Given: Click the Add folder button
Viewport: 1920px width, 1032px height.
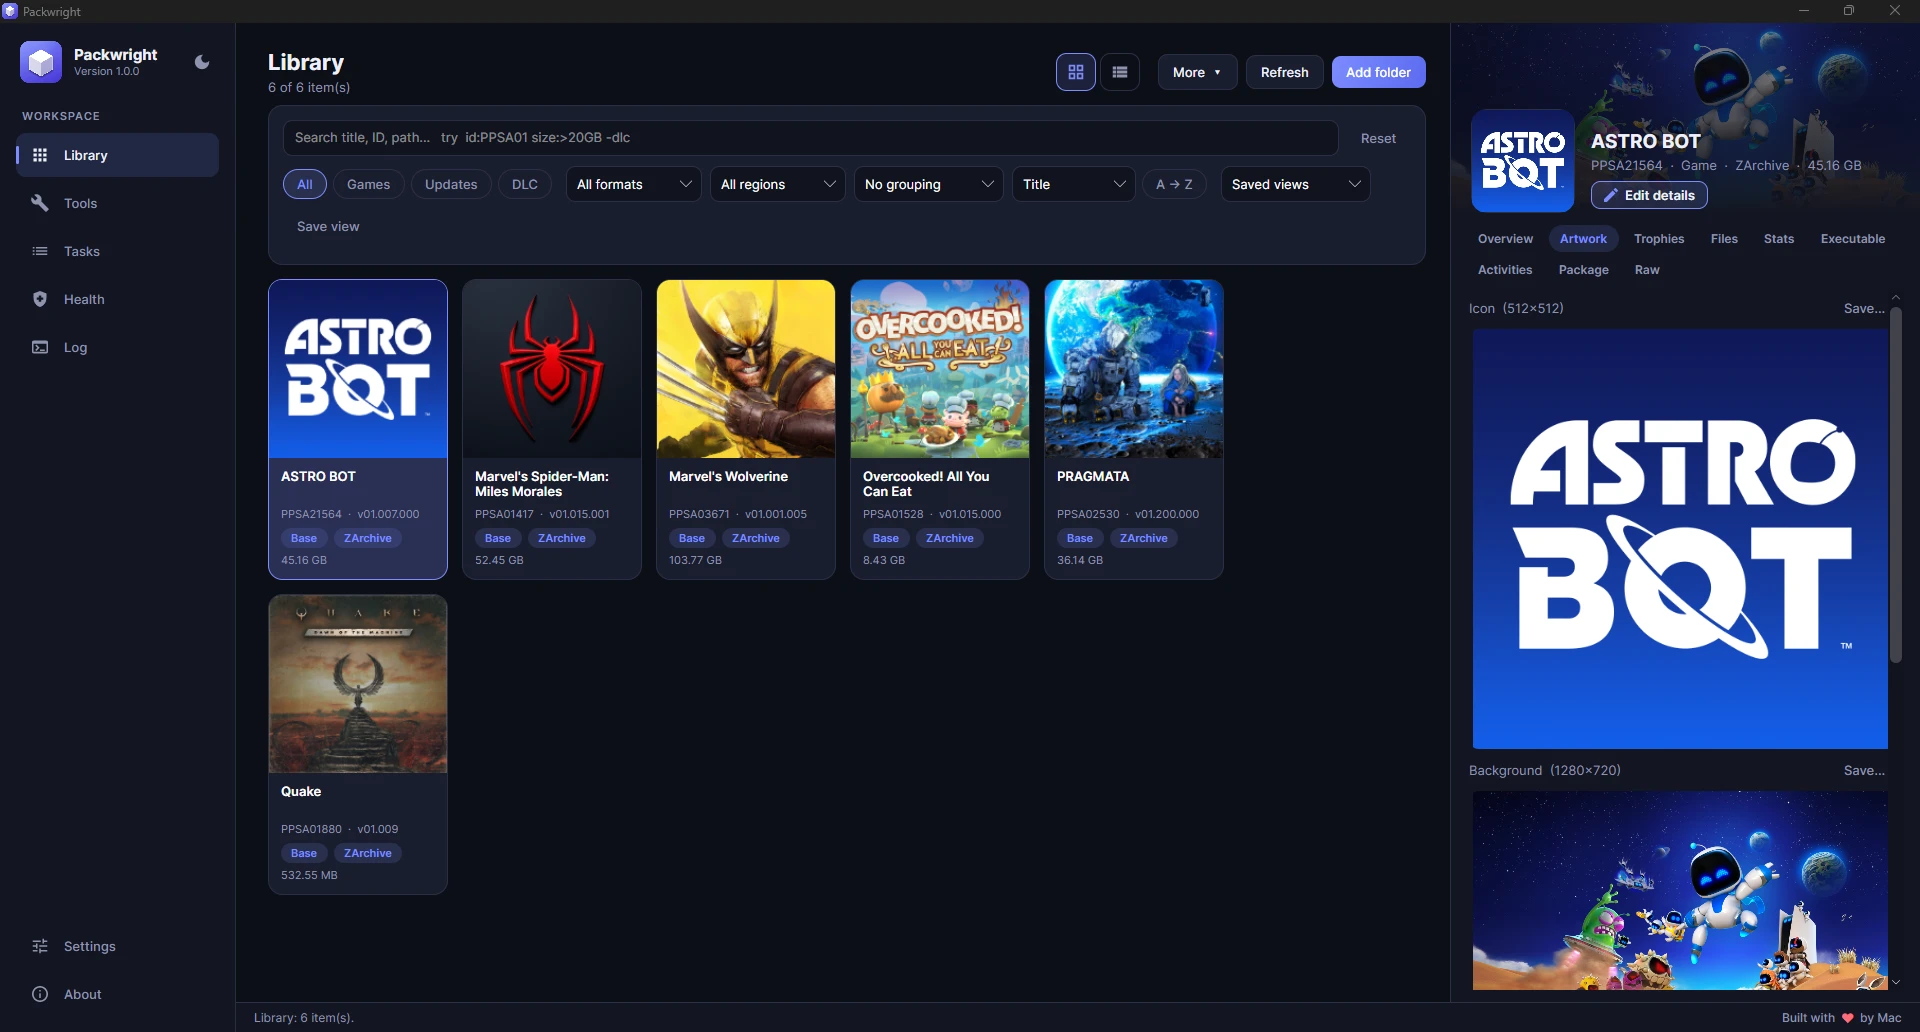Looking at the screenshot, I should pyautogui.click(x=1378, y=72).
